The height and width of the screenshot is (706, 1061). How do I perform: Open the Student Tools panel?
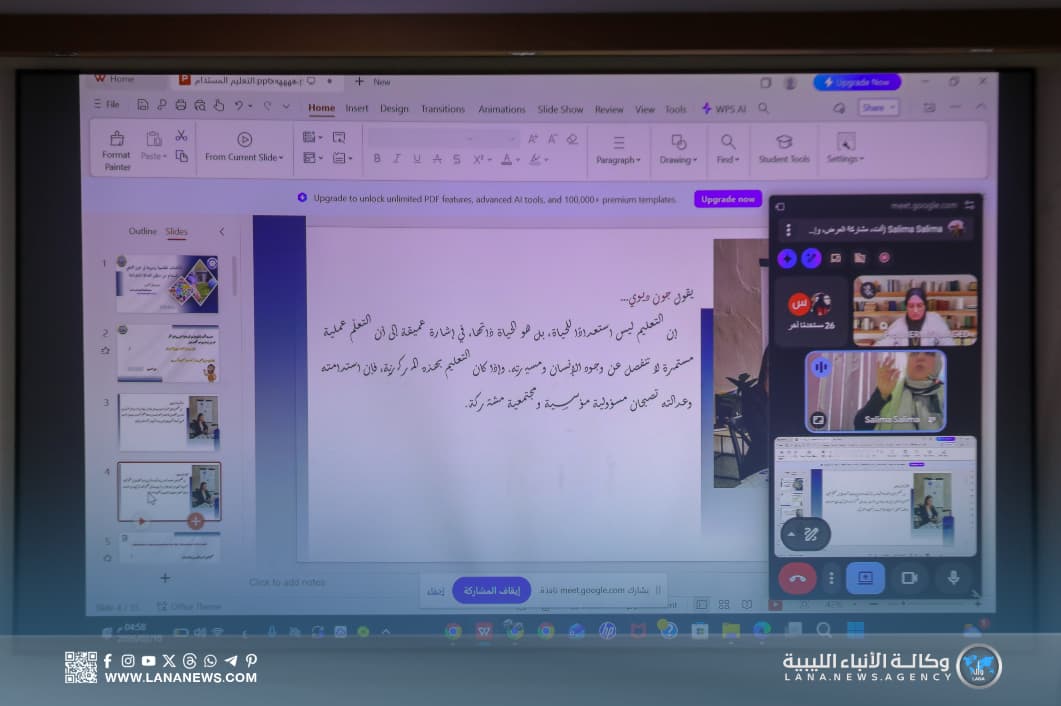click(784, 148)
